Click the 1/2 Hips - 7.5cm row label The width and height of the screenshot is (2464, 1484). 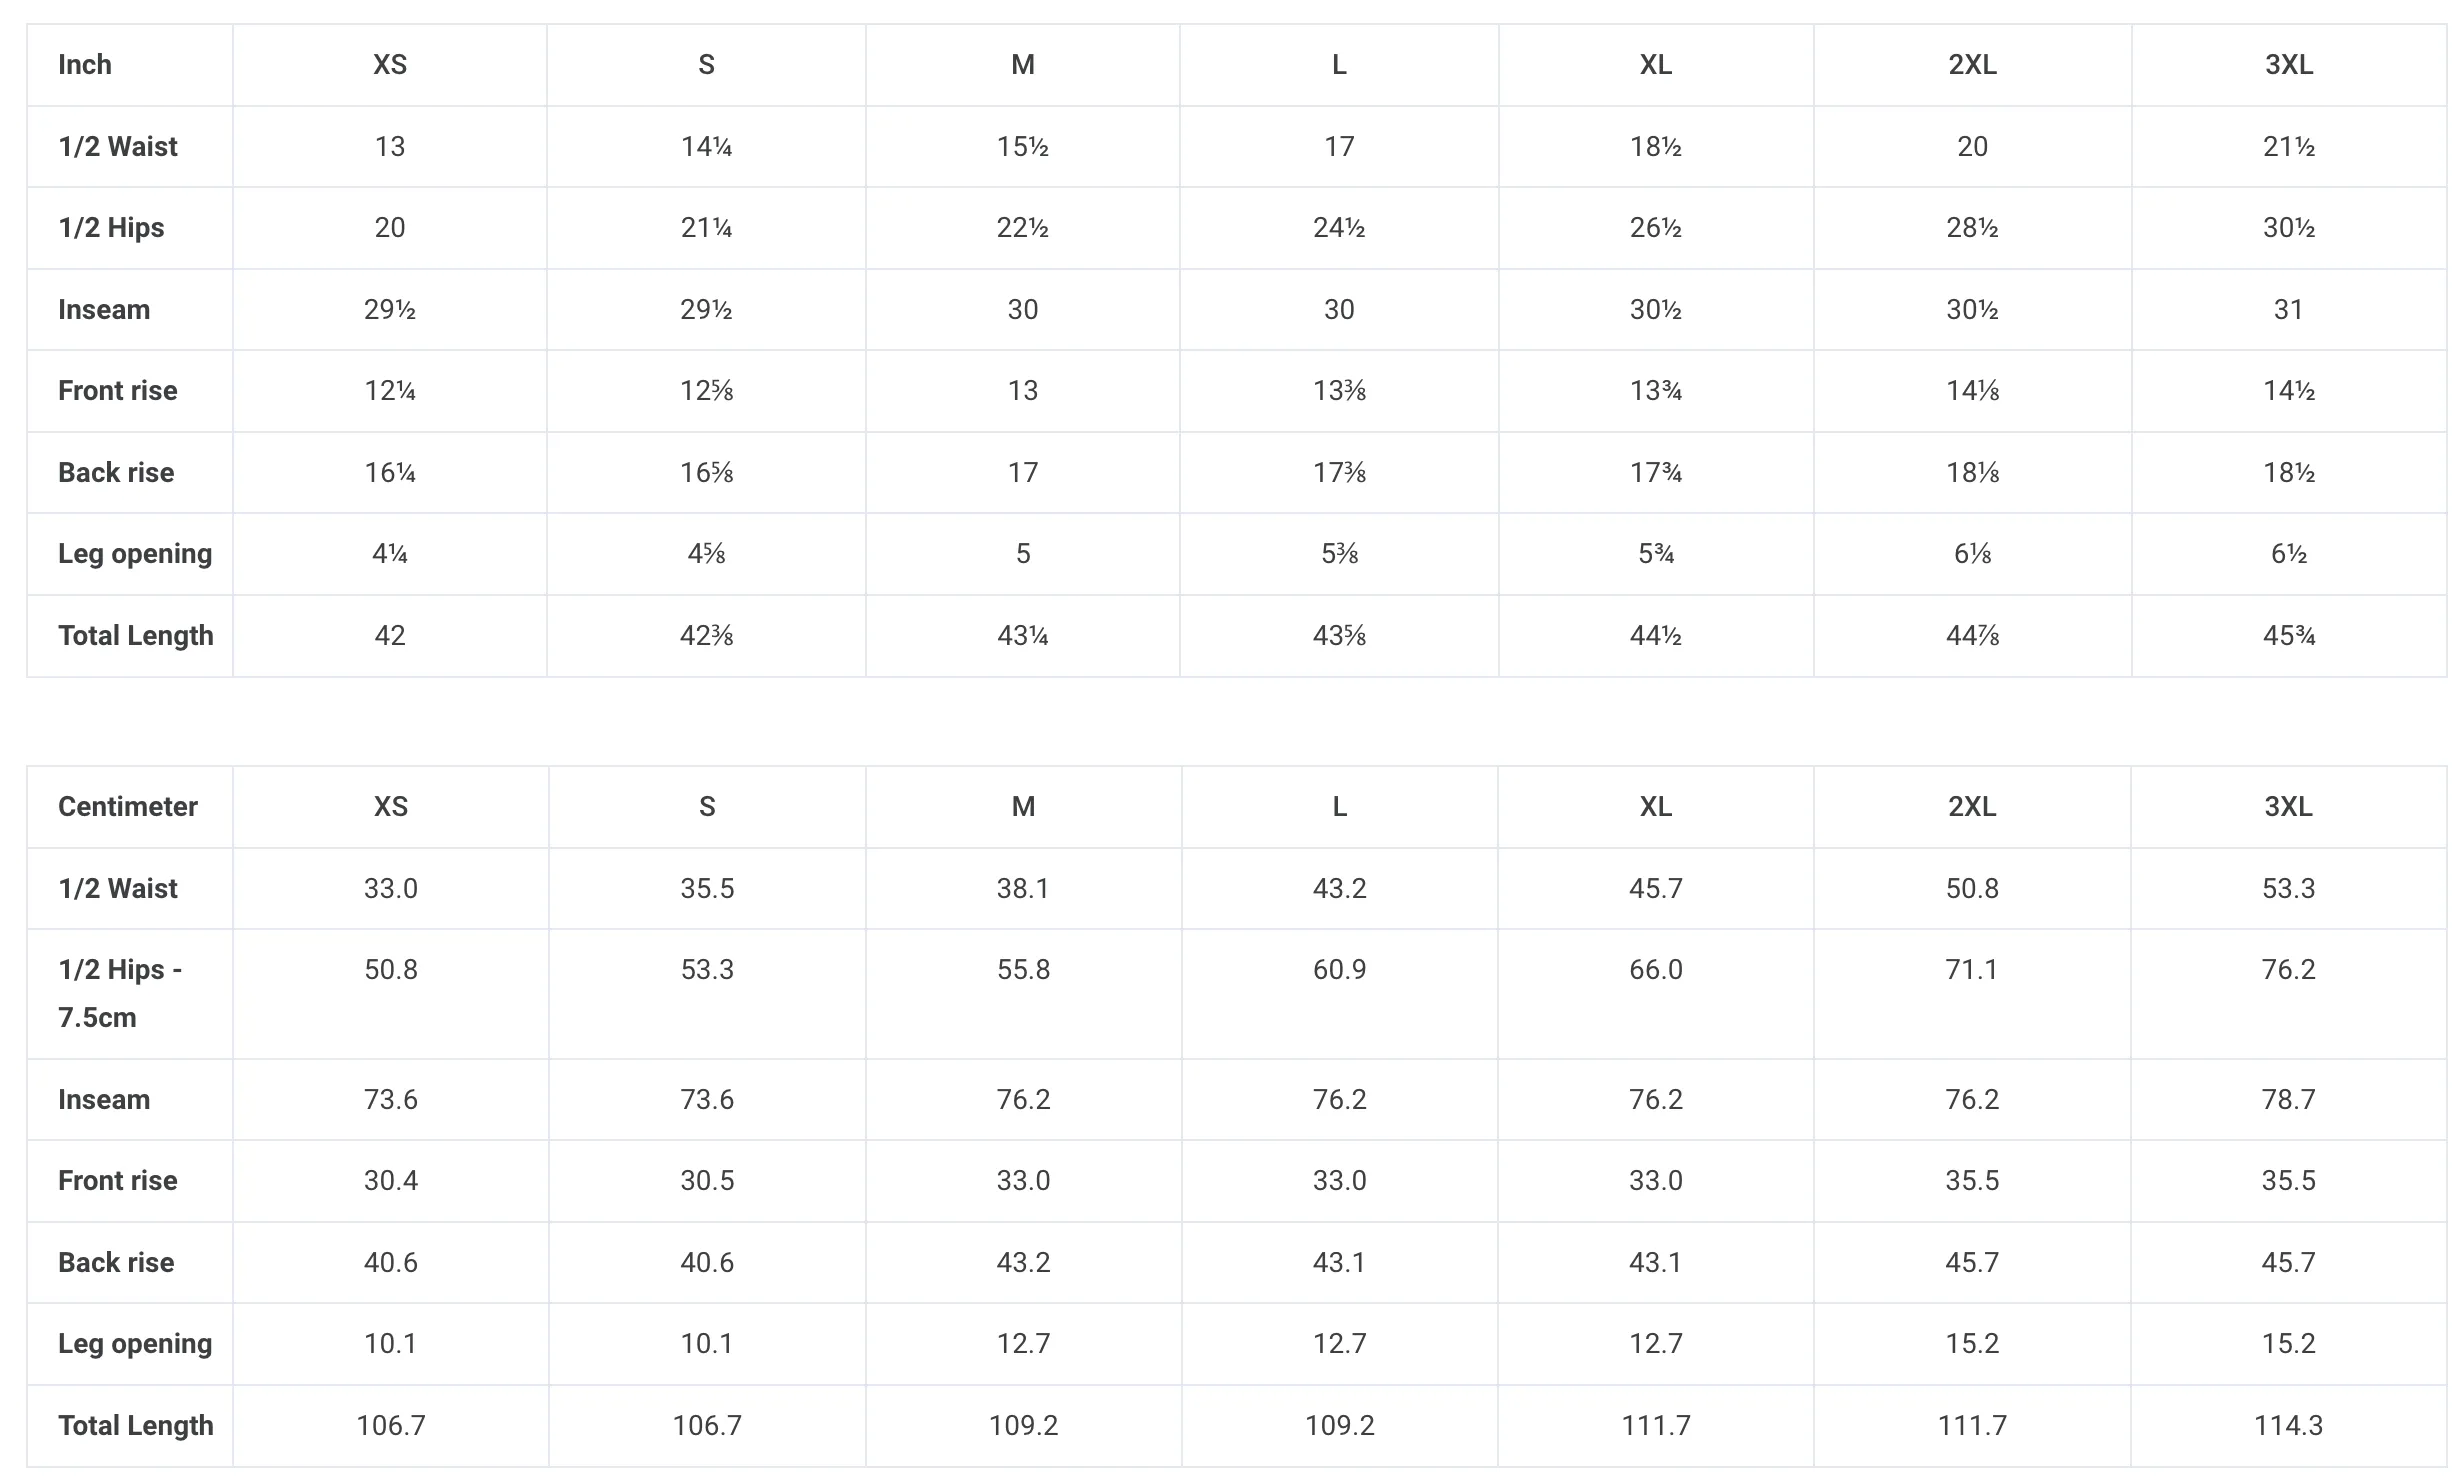coord(120,994)
